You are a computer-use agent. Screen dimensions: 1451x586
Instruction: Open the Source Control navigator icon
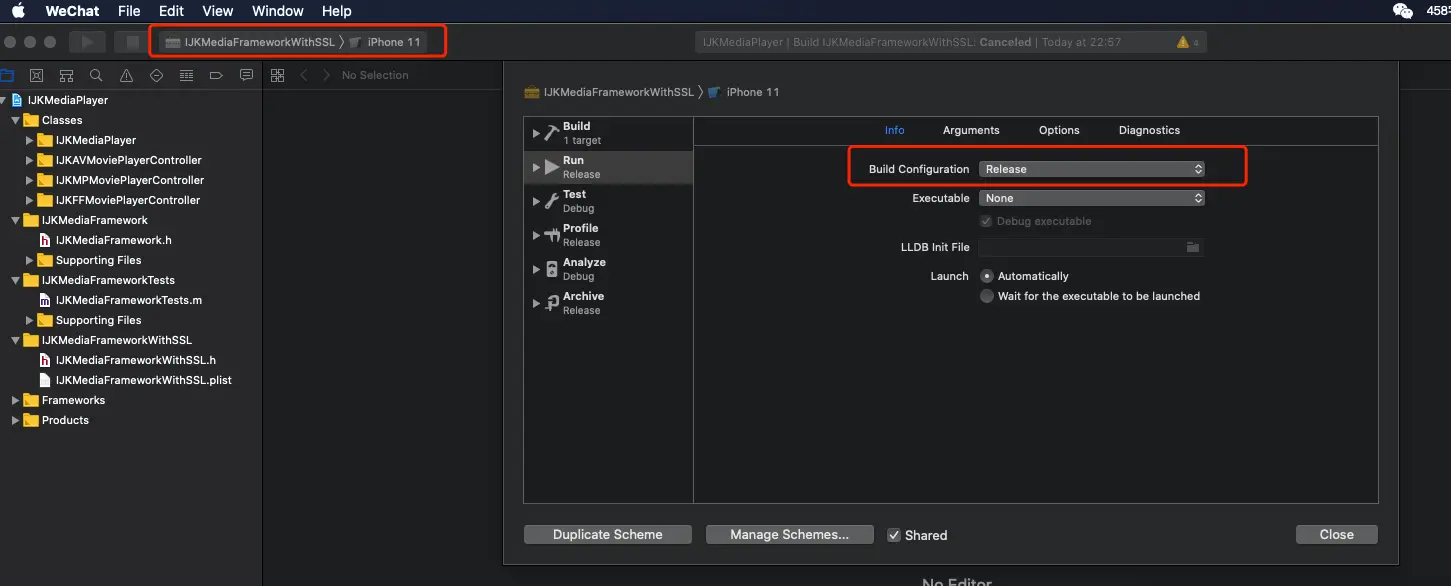[37, 75]
